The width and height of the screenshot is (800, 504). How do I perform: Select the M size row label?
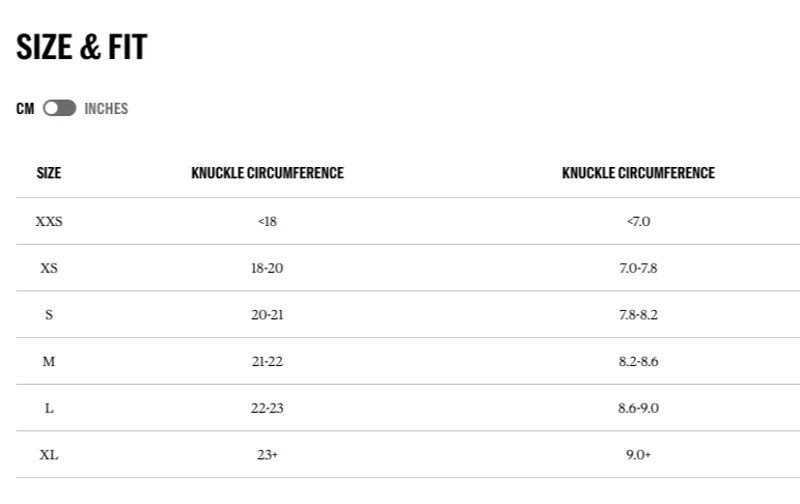point(49,361)
